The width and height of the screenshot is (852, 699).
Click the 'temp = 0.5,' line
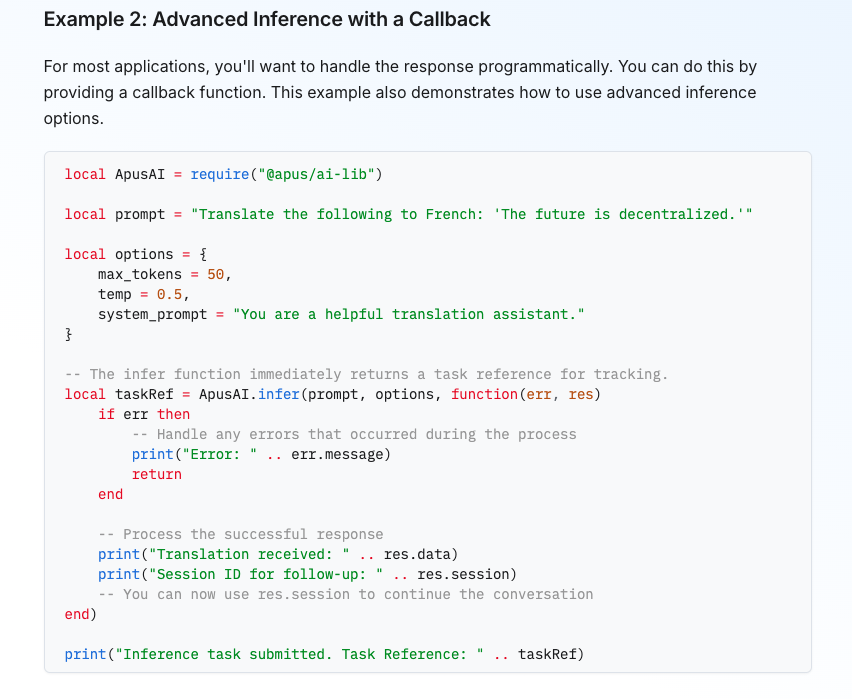coord(144,295)
